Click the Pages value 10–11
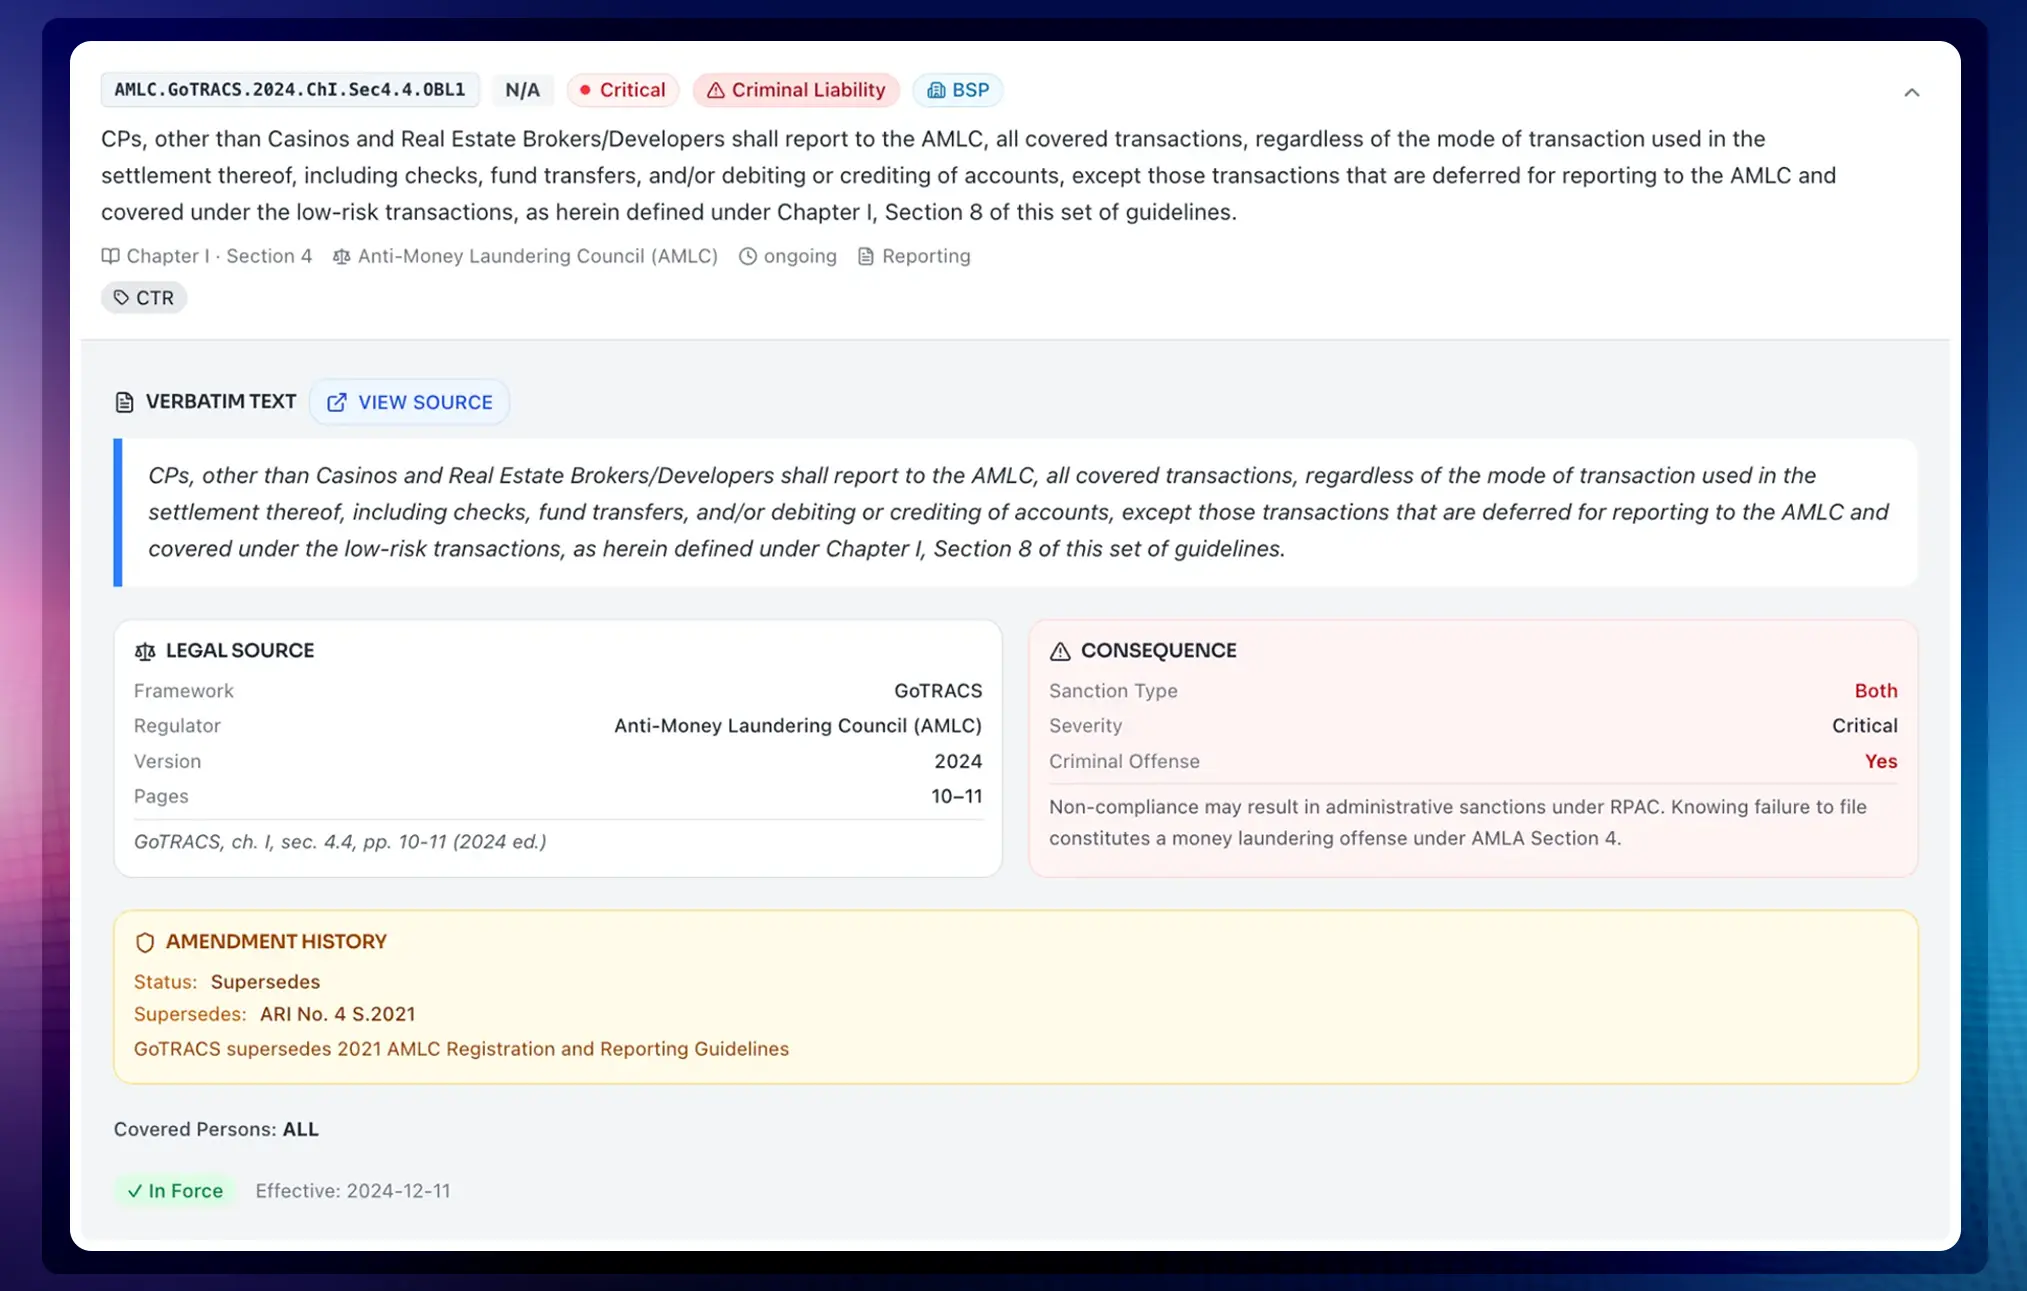 click(x=957, y=796)
